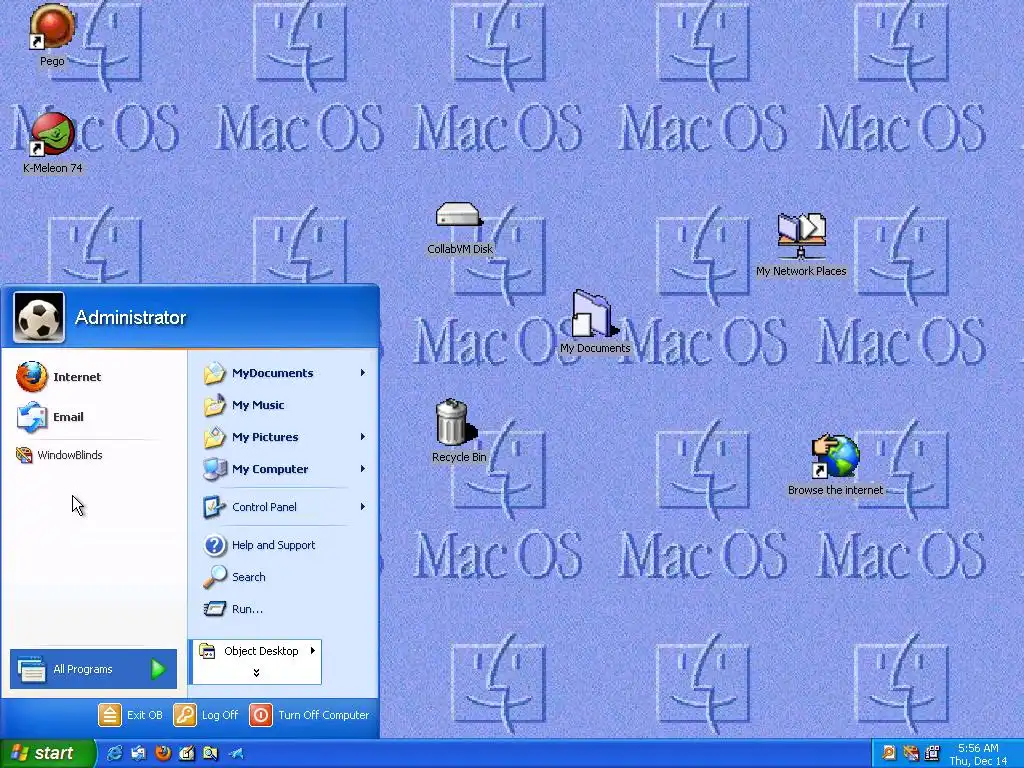Select the CollabVM Disk drive icon
The height and width of the screenshot is (768, 1024).
tap(459, 215)
